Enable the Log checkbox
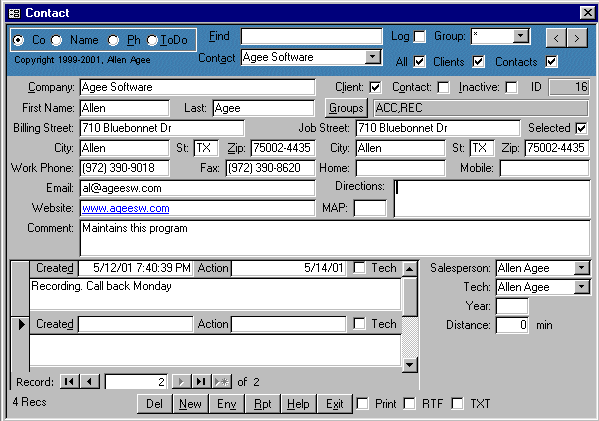The height and width of the screenshot is (421, 599). pos(419,37)
